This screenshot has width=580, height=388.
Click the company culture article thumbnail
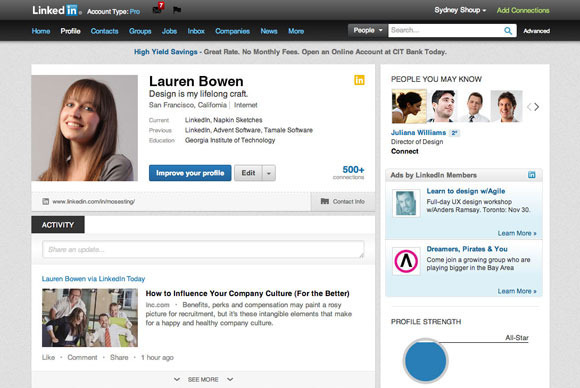click(x=90, y=318)
